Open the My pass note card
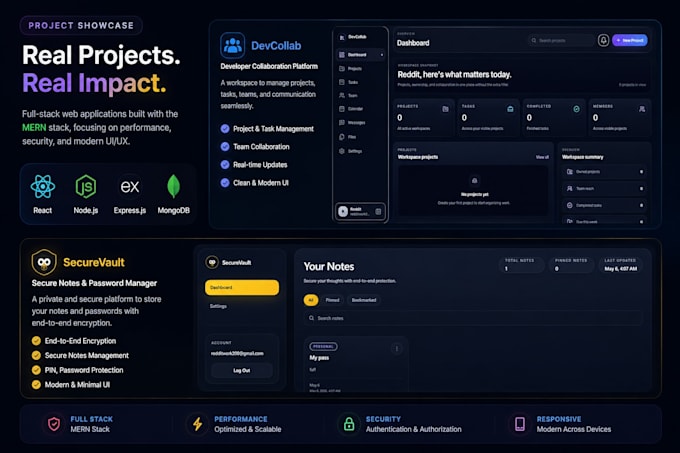The height and width of the screenshot is (453, 680). (356, 364)
